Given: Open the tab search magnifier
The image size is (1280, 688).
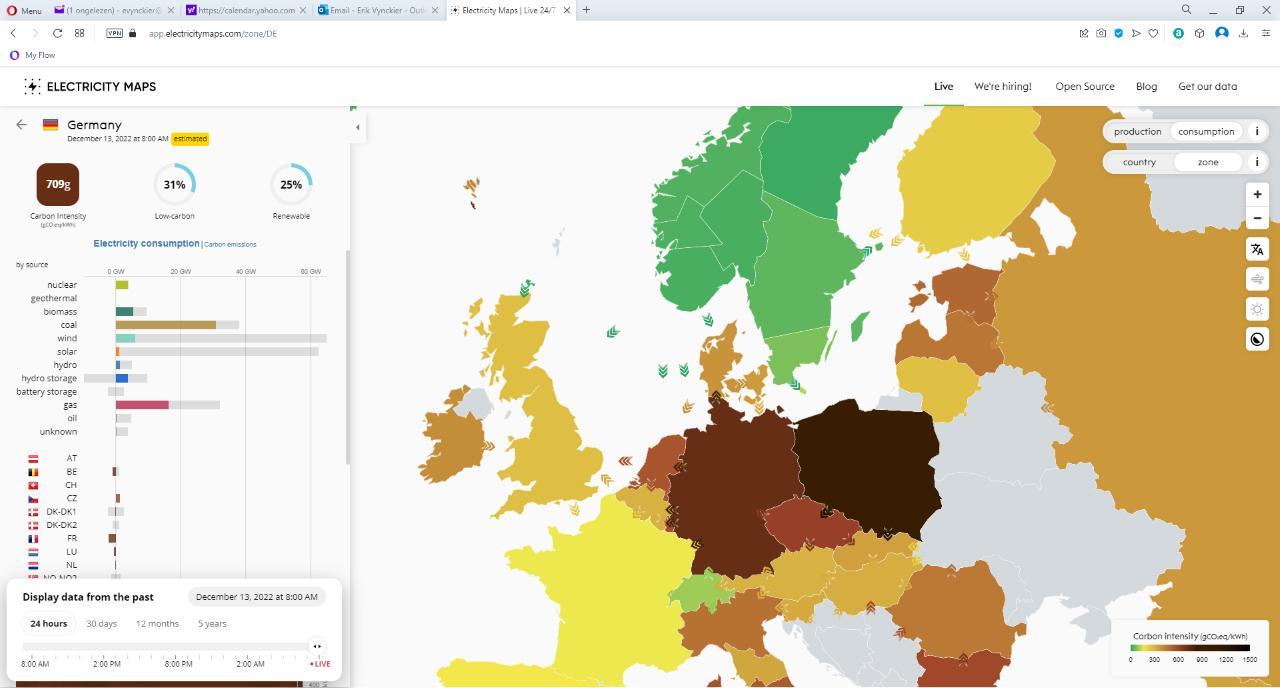Looking at the screenshot, I should click(x=1186, y=10).
